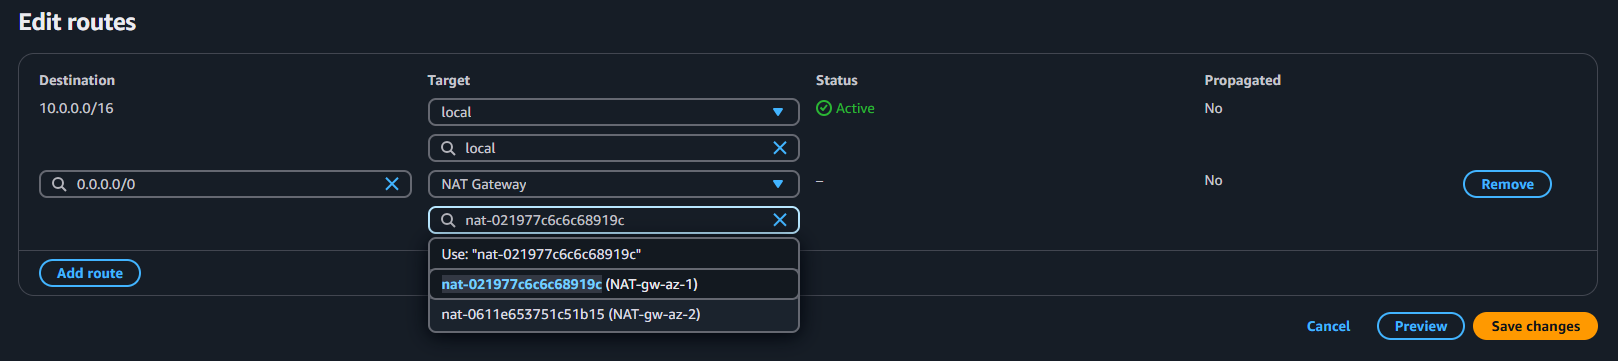Image resolution: width=1618 pixels, height=361 pixels.
Task: Cancel editing routes
Action: 1328,326
